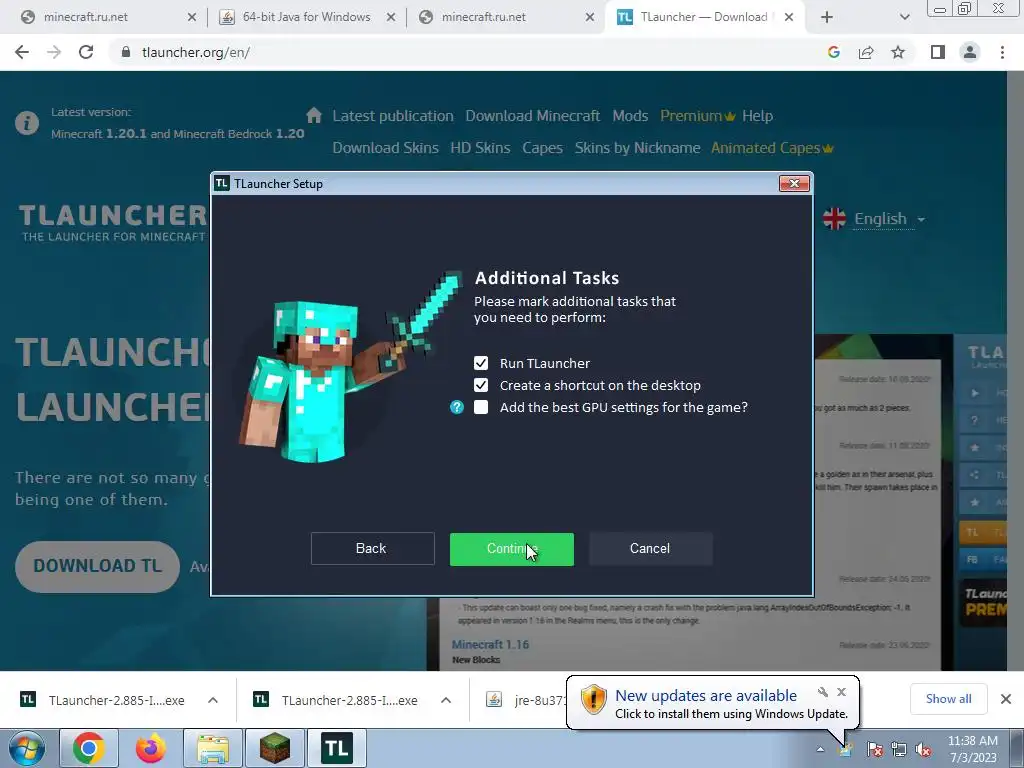
Task: Dismiss the Windows Update balloon
Action: (x=841, y=692)
